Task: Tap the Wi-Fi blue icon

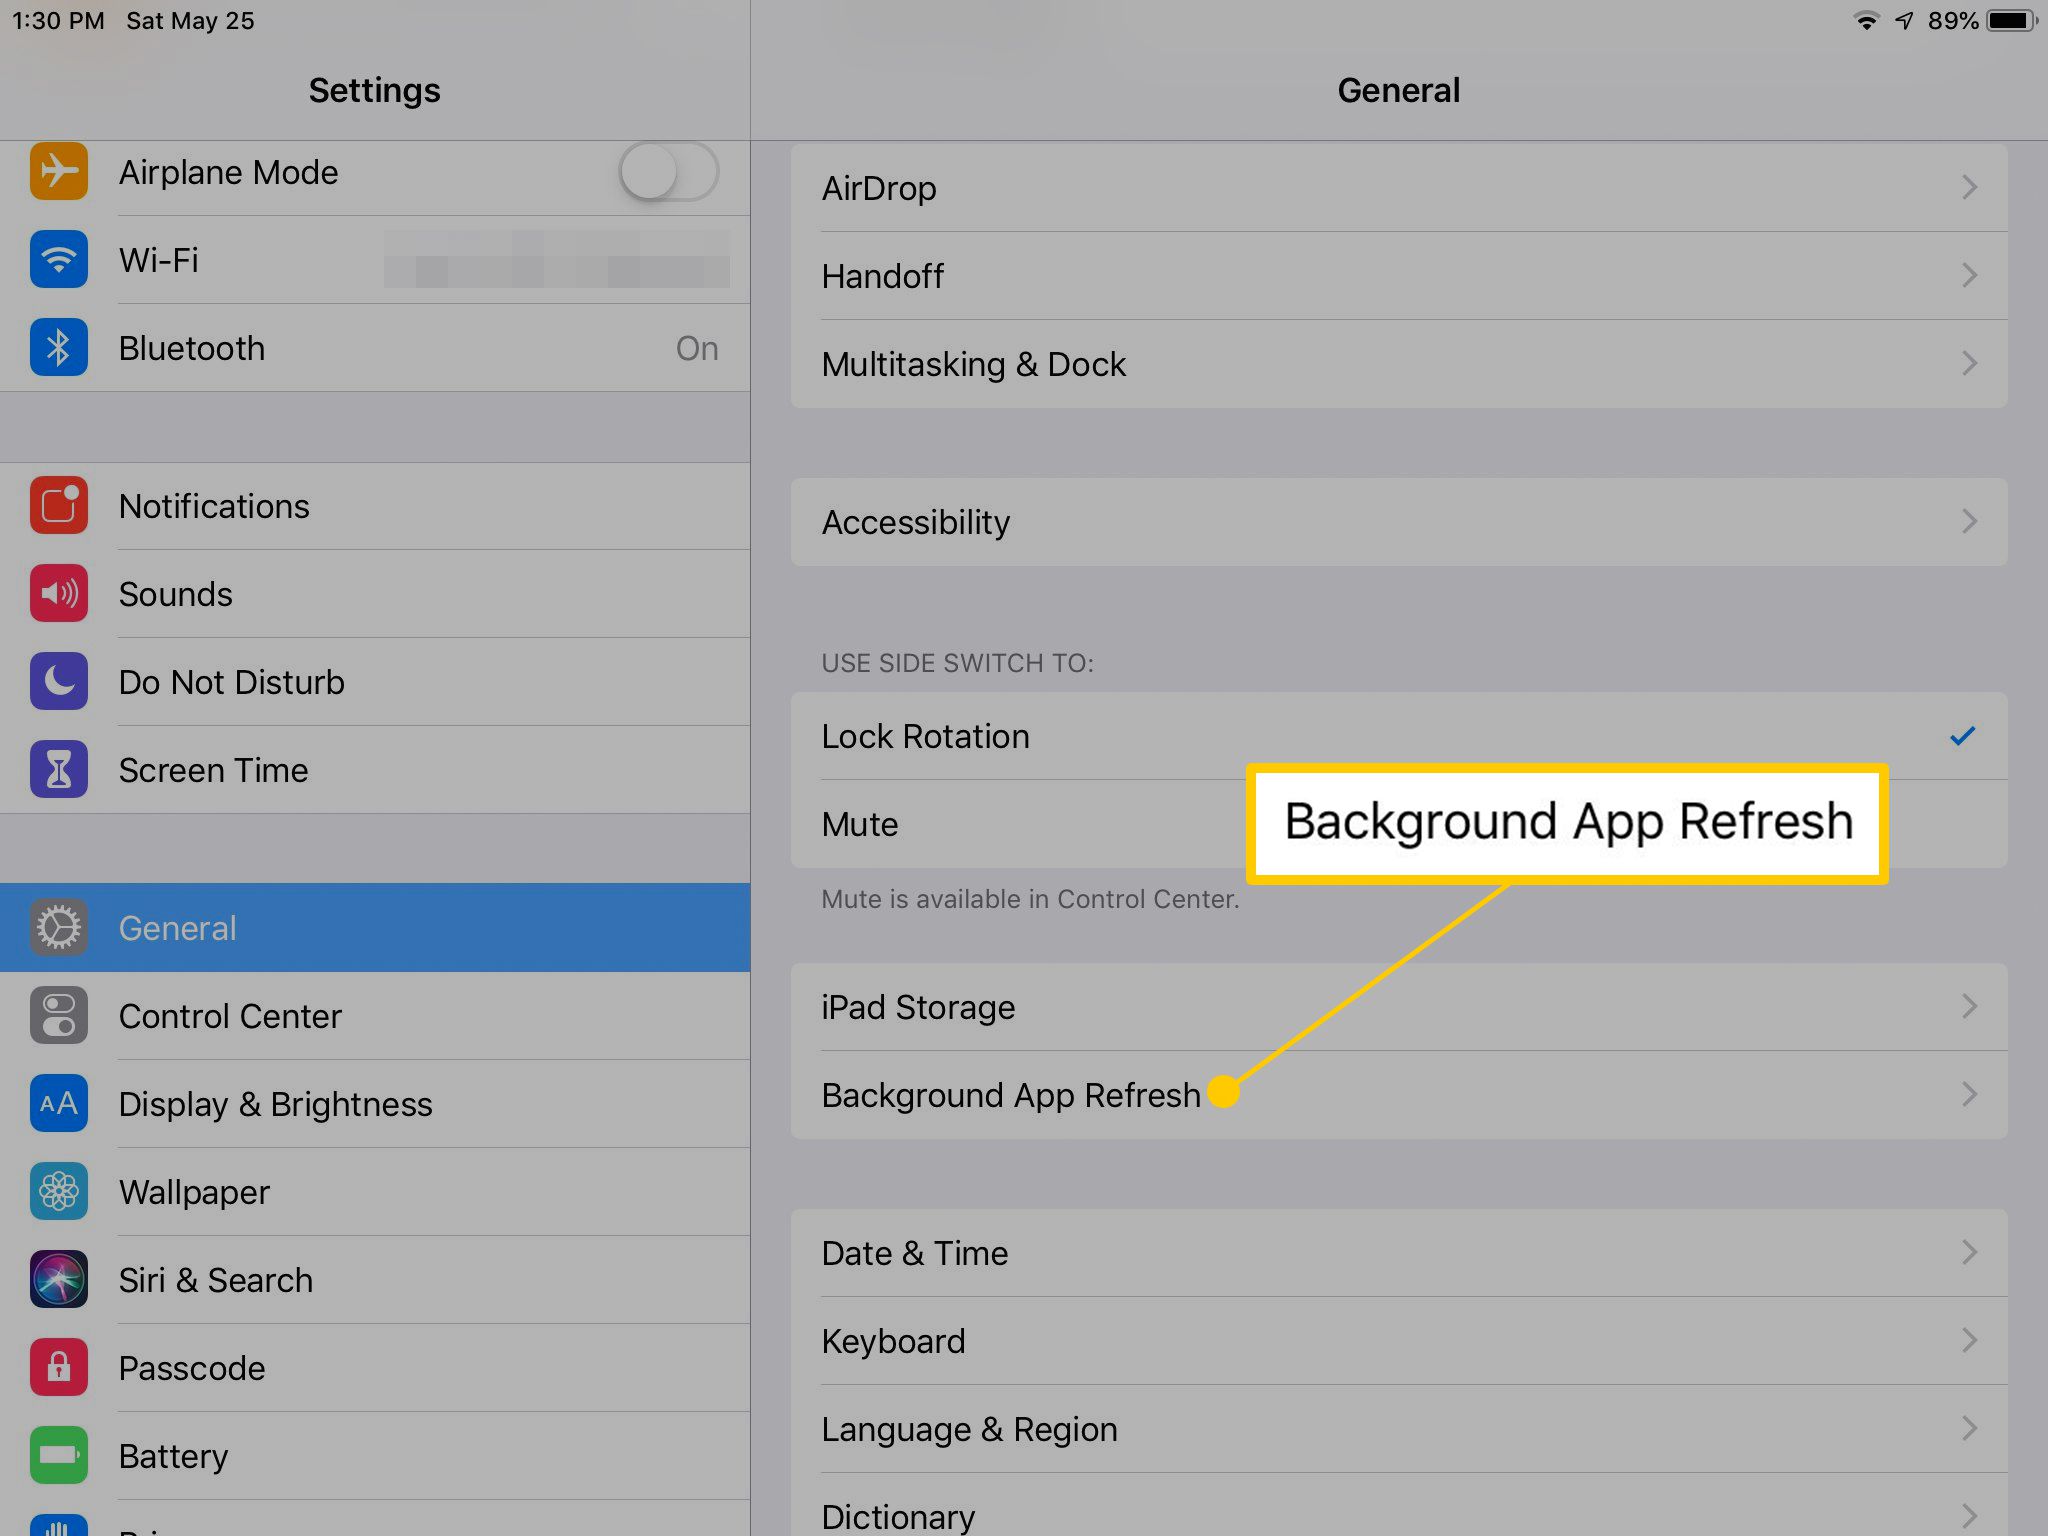Action: (x=59, y=260)
